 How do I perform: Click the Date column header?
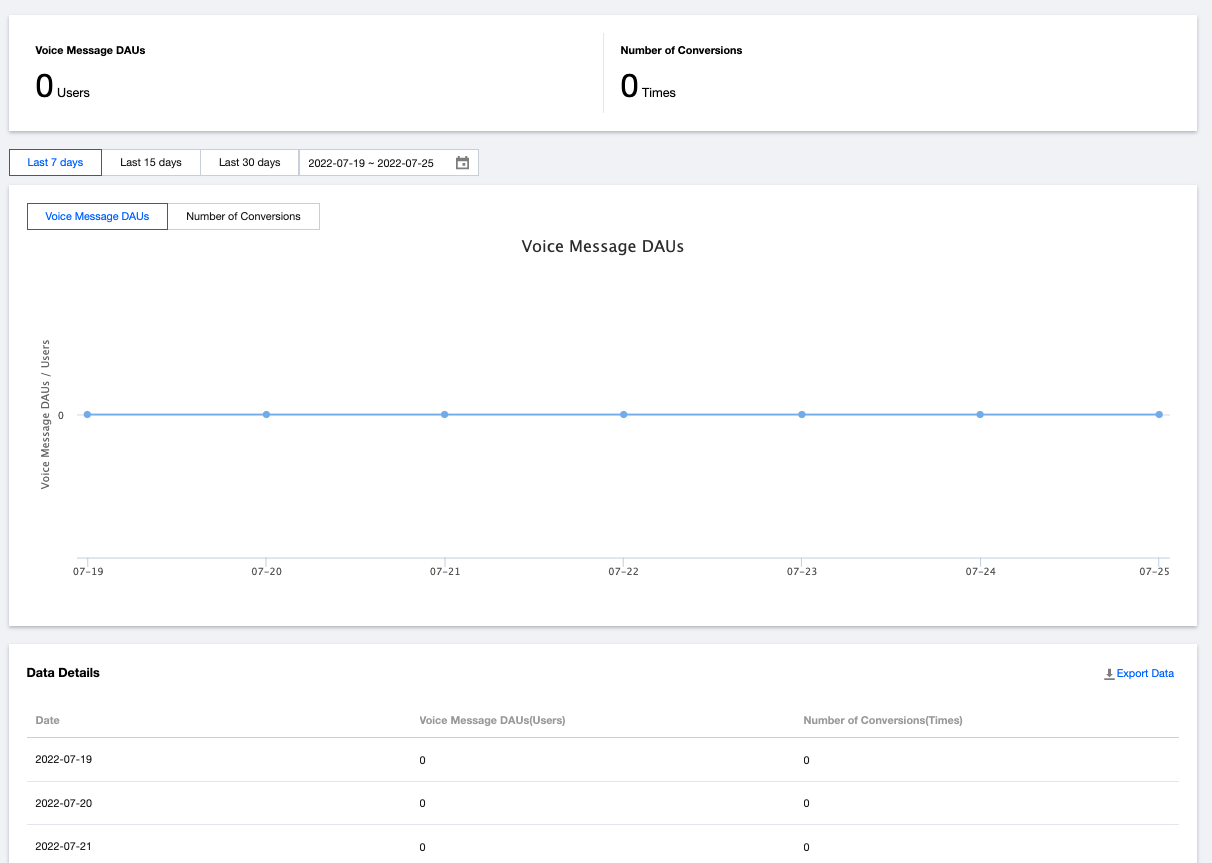[47, 720]
